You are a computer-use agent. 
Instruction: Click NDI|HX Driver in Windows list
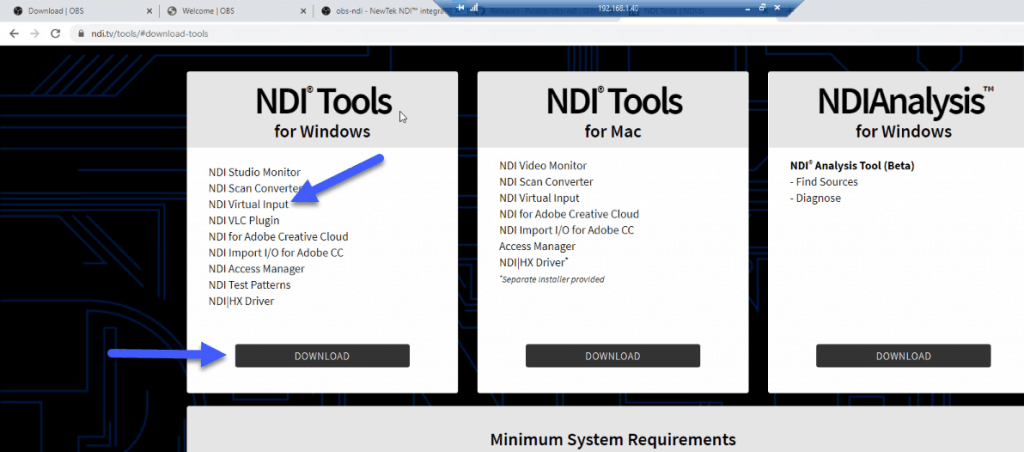click(241, 302)
